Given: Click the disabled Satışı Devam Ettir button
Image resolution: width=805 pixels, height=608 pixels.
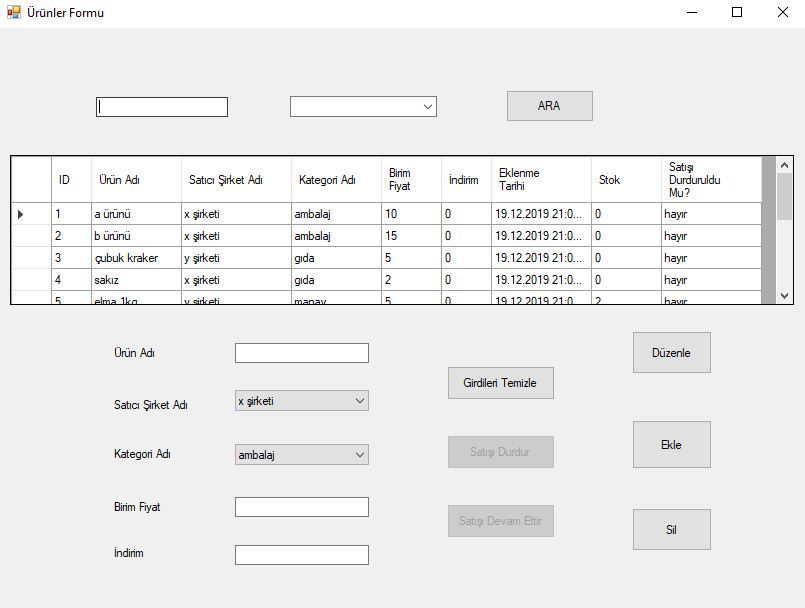Looking at the screenshot, I should 500,520.
